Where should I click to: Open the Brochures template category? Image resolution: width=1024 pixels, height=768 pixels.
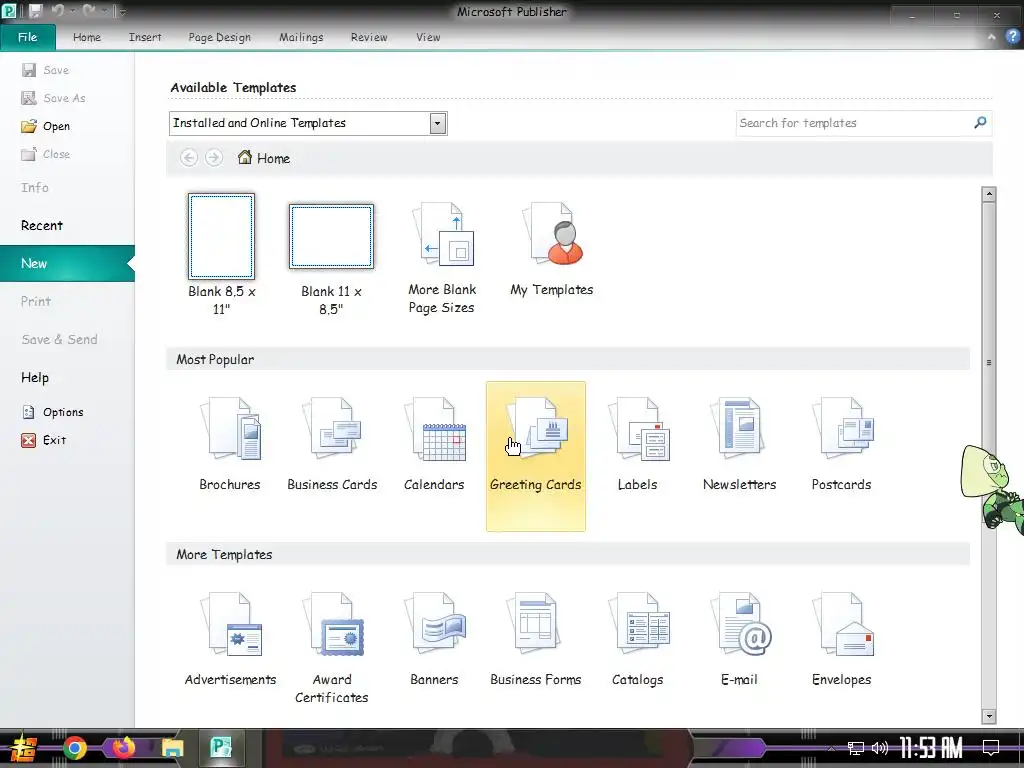(230, 444)
